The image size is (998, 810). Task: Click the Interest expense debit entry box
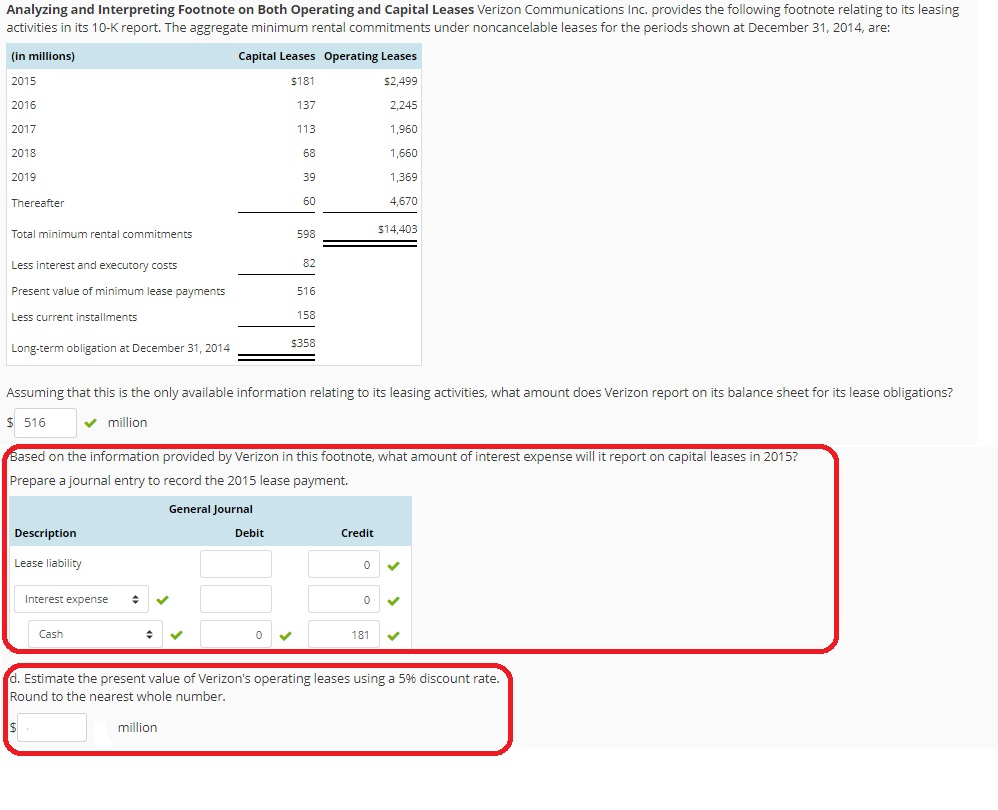(236, 598)
